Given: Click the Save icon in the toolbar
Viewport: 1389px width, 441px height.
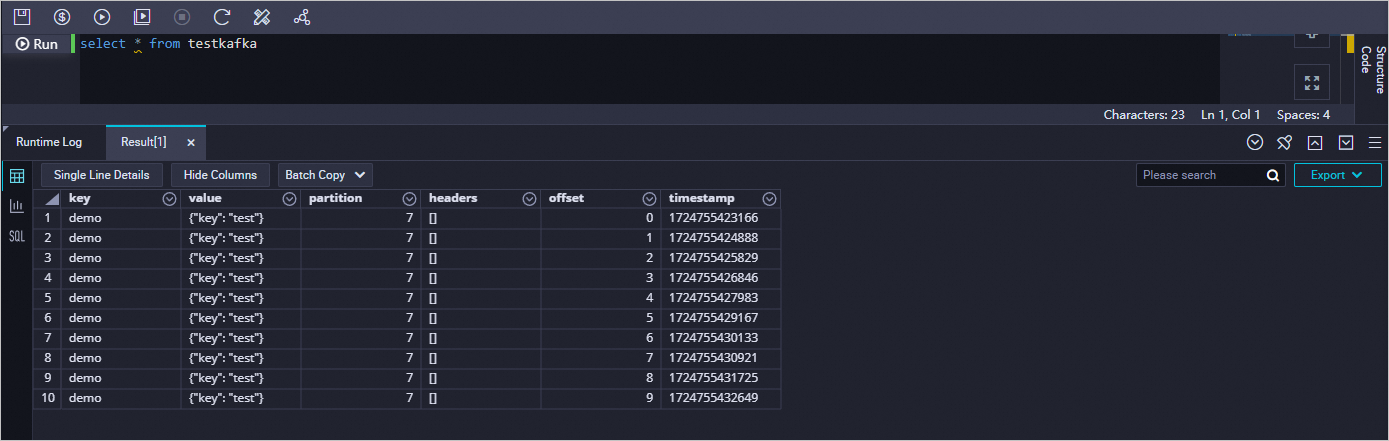Looking at the screenshot, I should tap(22, 16).
